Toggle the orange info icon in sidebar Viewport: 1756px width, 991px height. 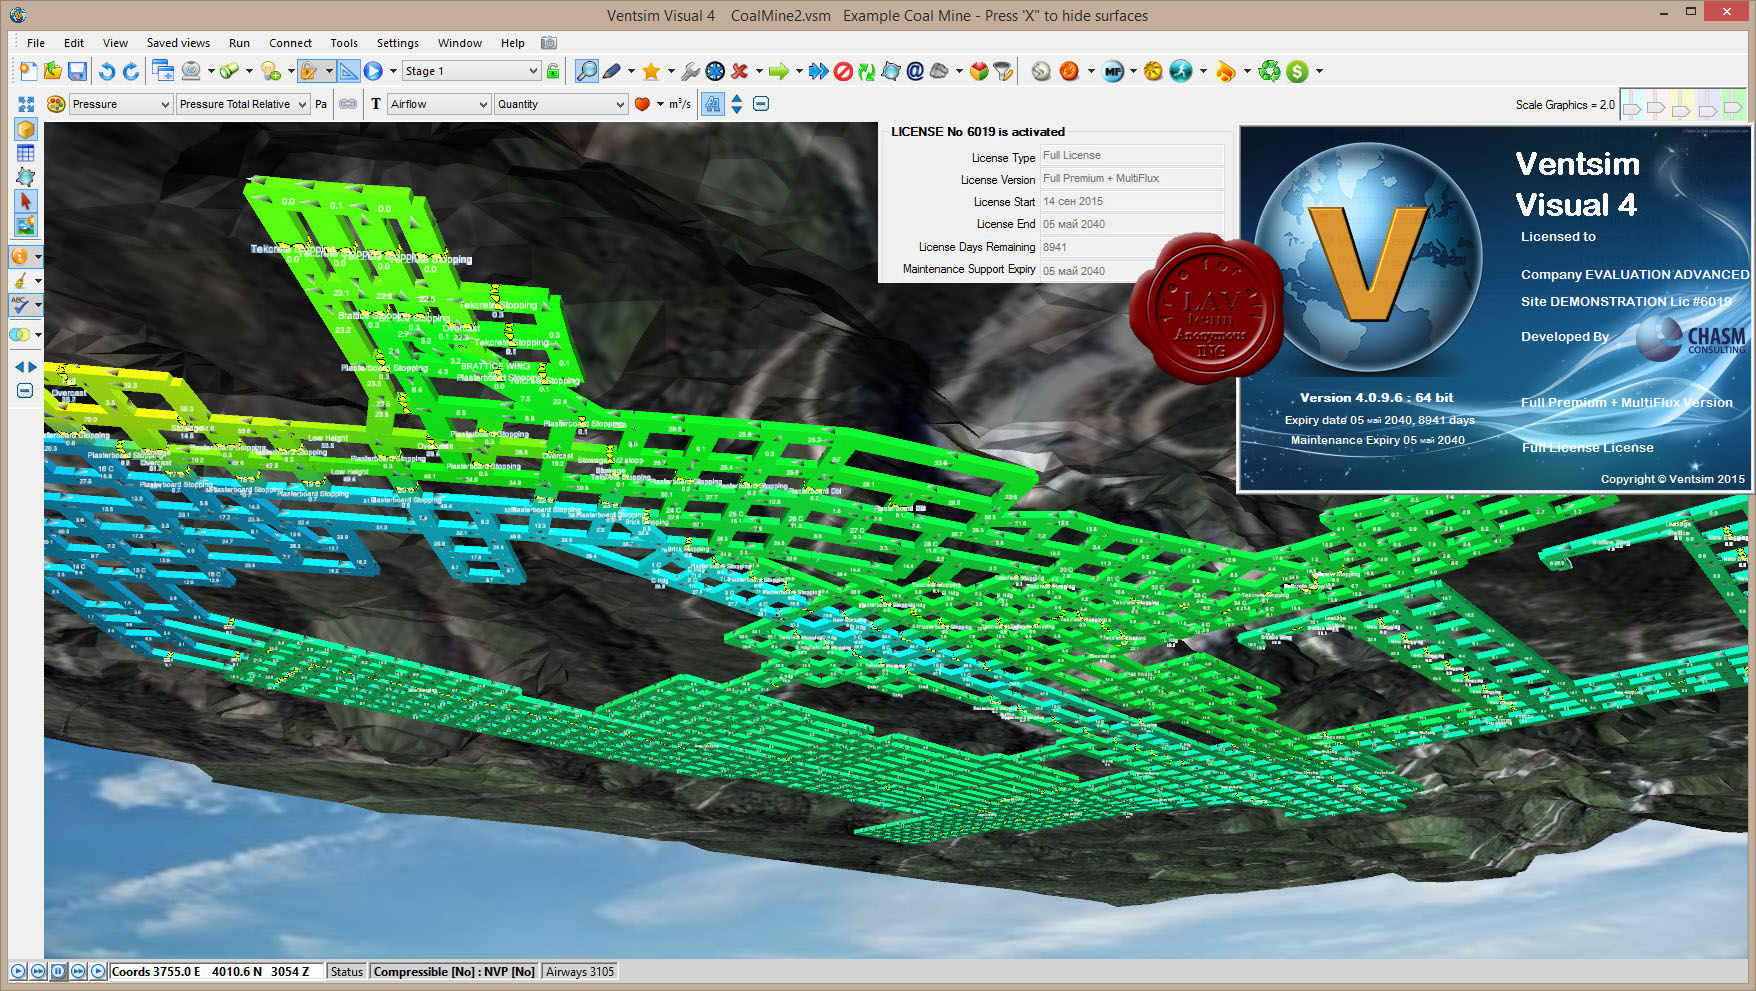20,256
